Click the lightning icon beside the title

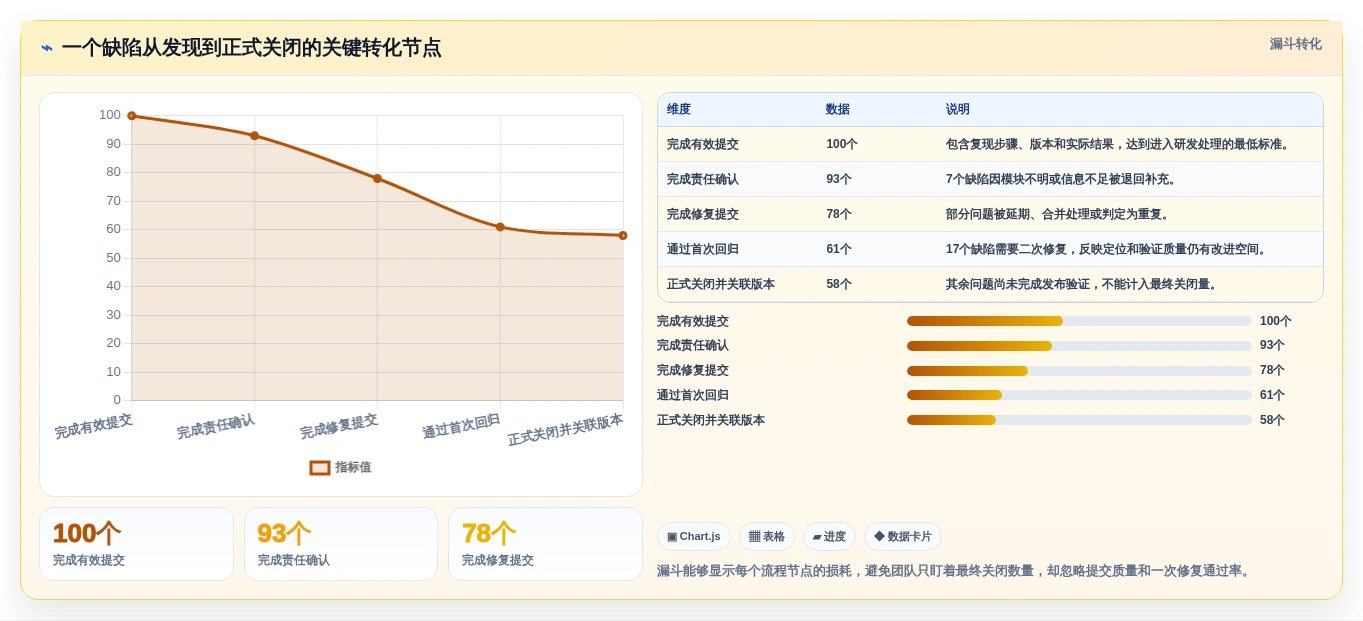[47, 48]
